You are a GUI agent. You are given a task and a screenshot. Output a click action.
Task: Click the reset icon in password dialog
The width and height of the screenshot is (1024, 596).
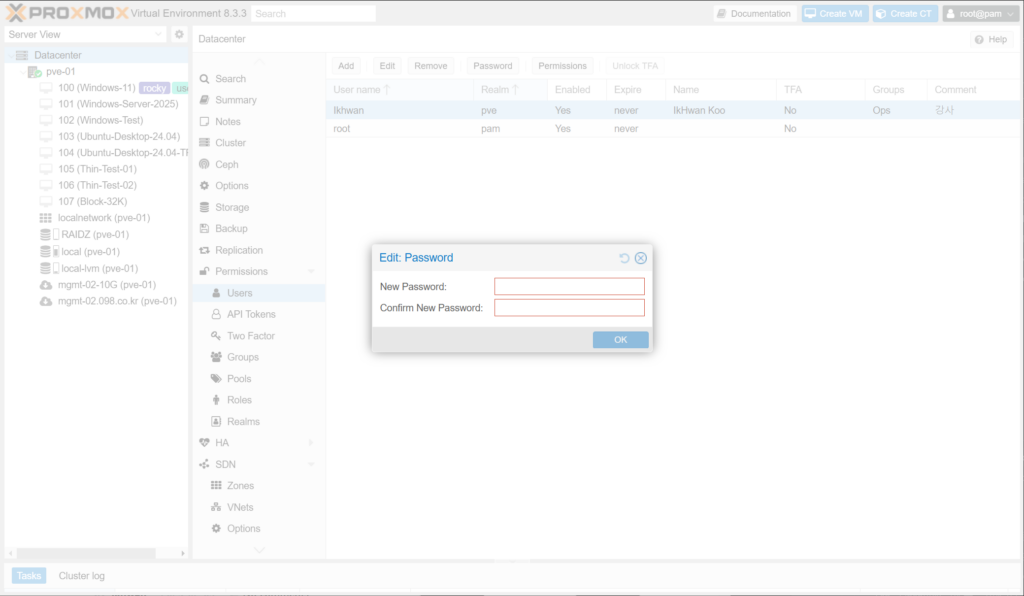[625, 258]
